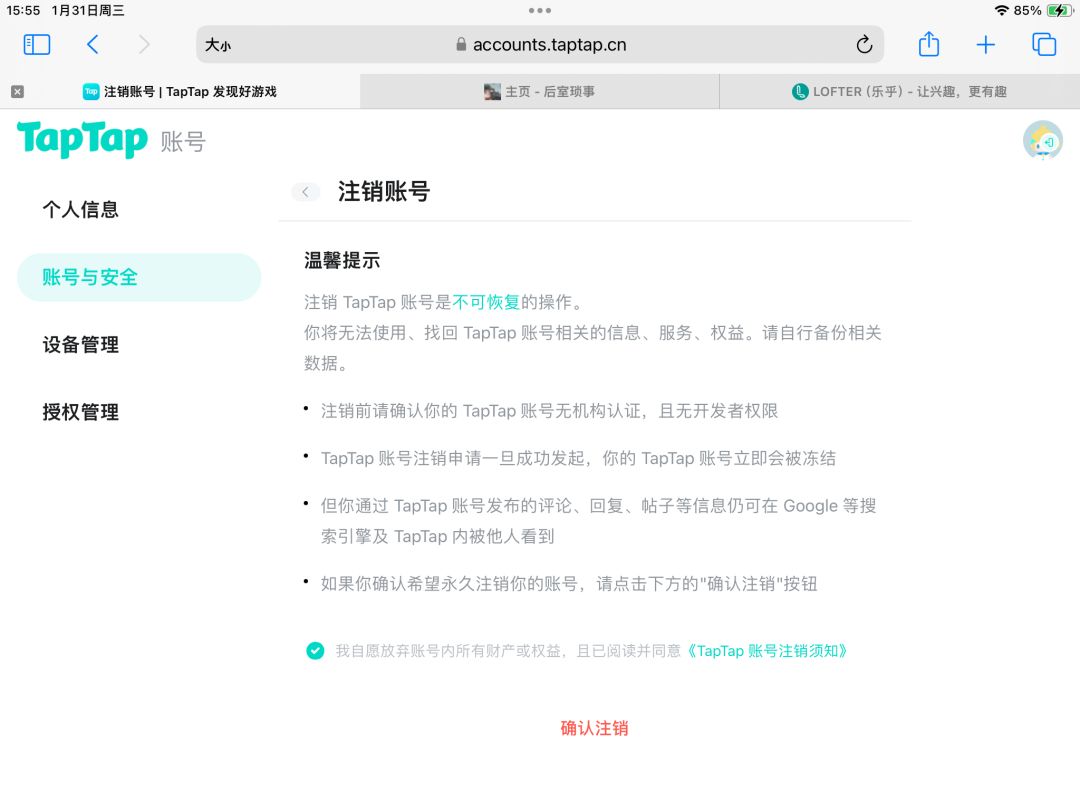
Task: Tap the 账号 label beside the logo
Action: click(183, 142)
